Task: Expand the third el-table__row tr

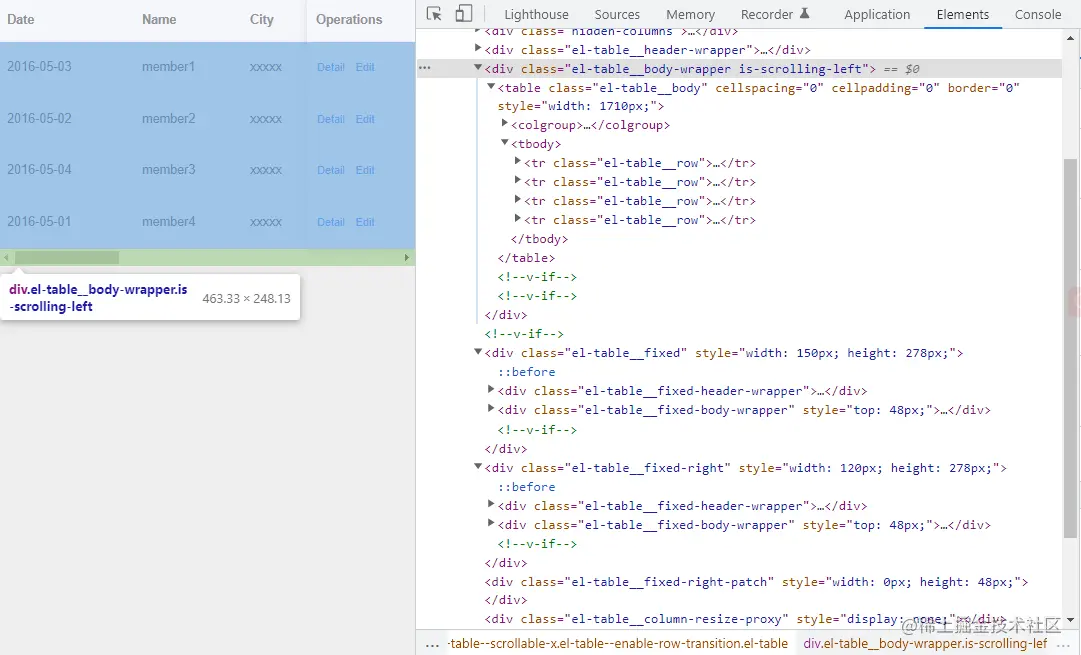Action: coord(518,199)
